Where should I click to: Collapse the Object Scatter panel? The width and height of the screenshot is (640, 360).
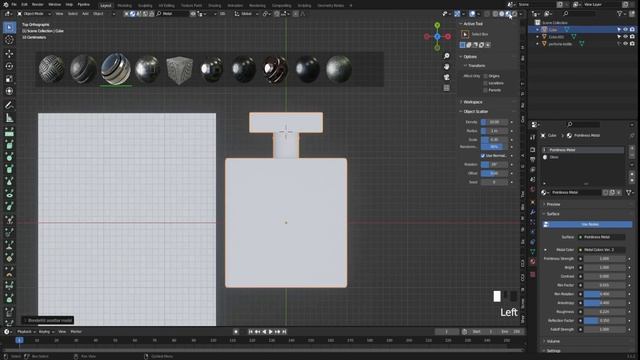pos(461,111)
